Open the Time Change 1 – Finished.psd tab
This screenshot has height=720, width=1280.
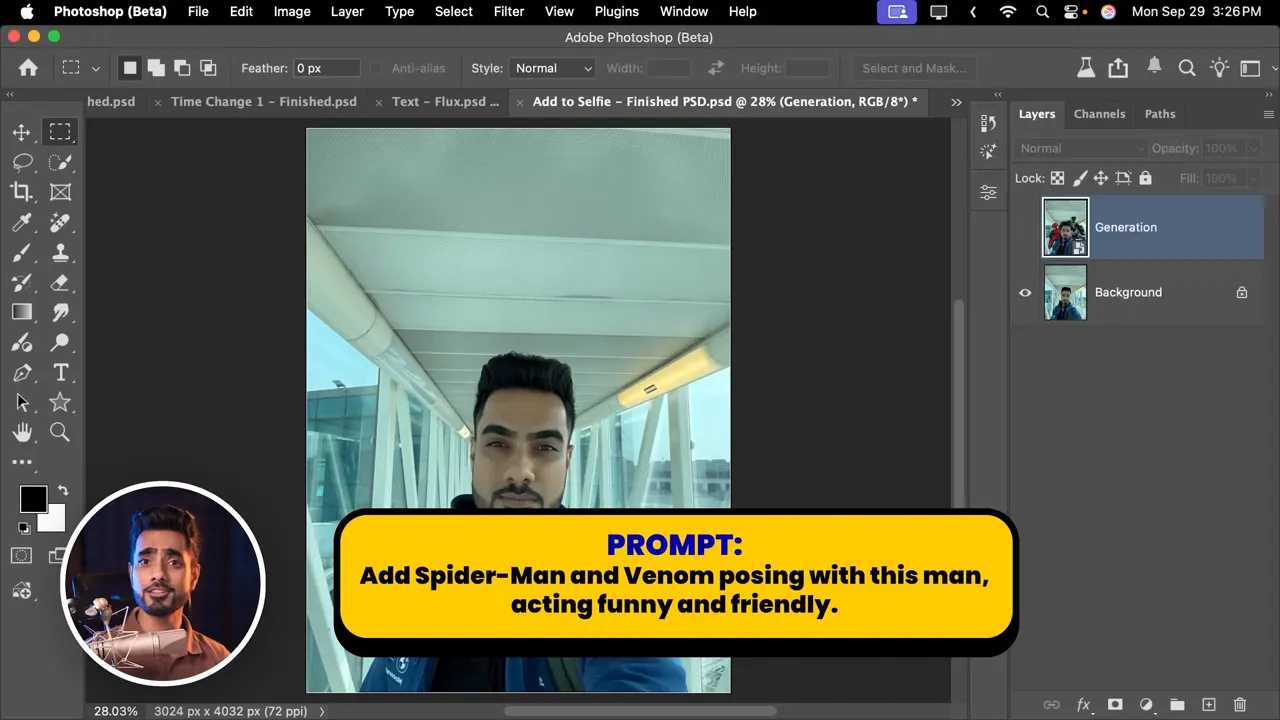coord(264,102)
